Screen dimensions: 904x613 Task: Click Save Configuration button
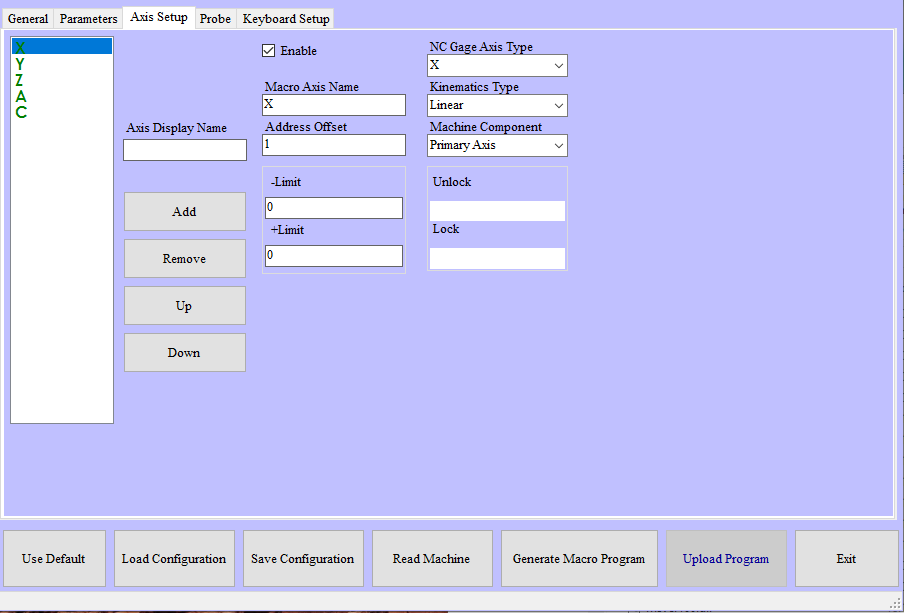302,559
